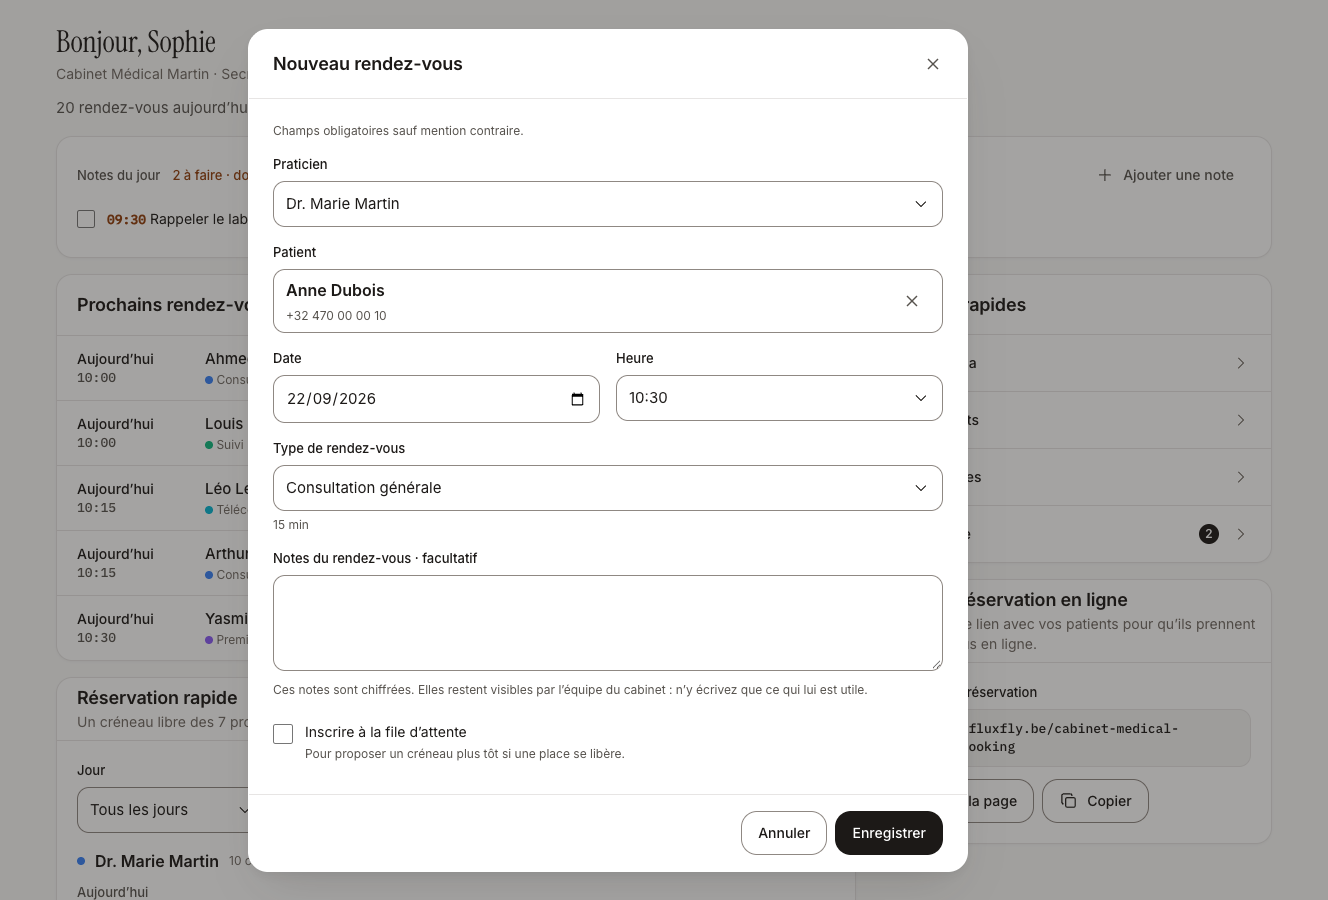Click Dr. Marie Martin in Réservation rapide

[157, 861]
